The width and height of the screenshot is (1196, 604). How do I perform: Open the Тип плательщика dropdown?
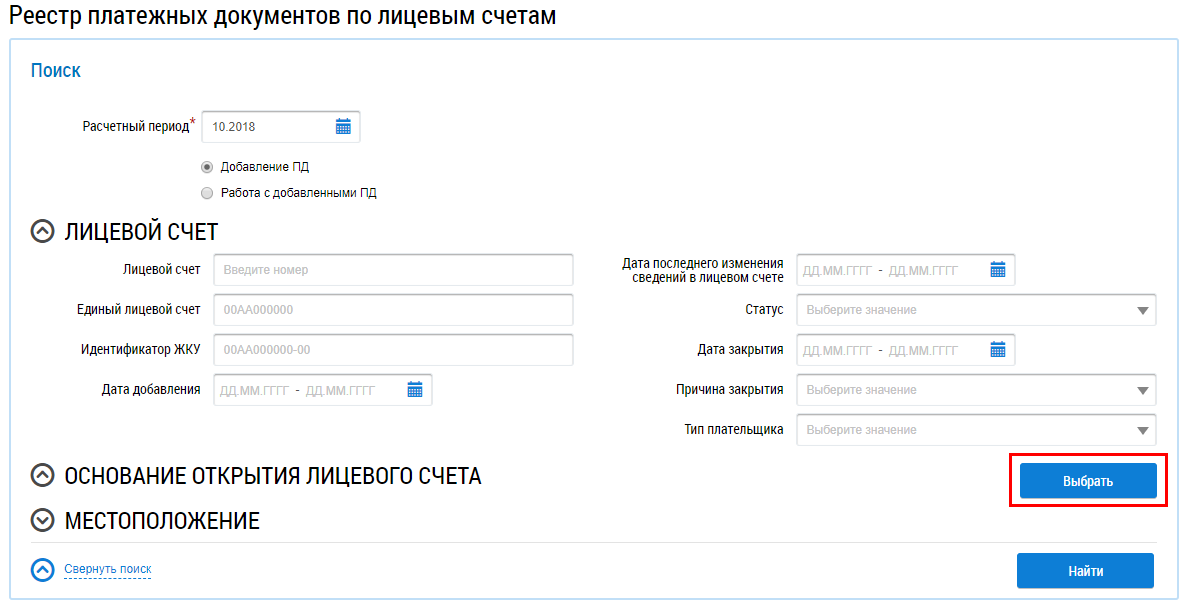(x=975, y=430)
